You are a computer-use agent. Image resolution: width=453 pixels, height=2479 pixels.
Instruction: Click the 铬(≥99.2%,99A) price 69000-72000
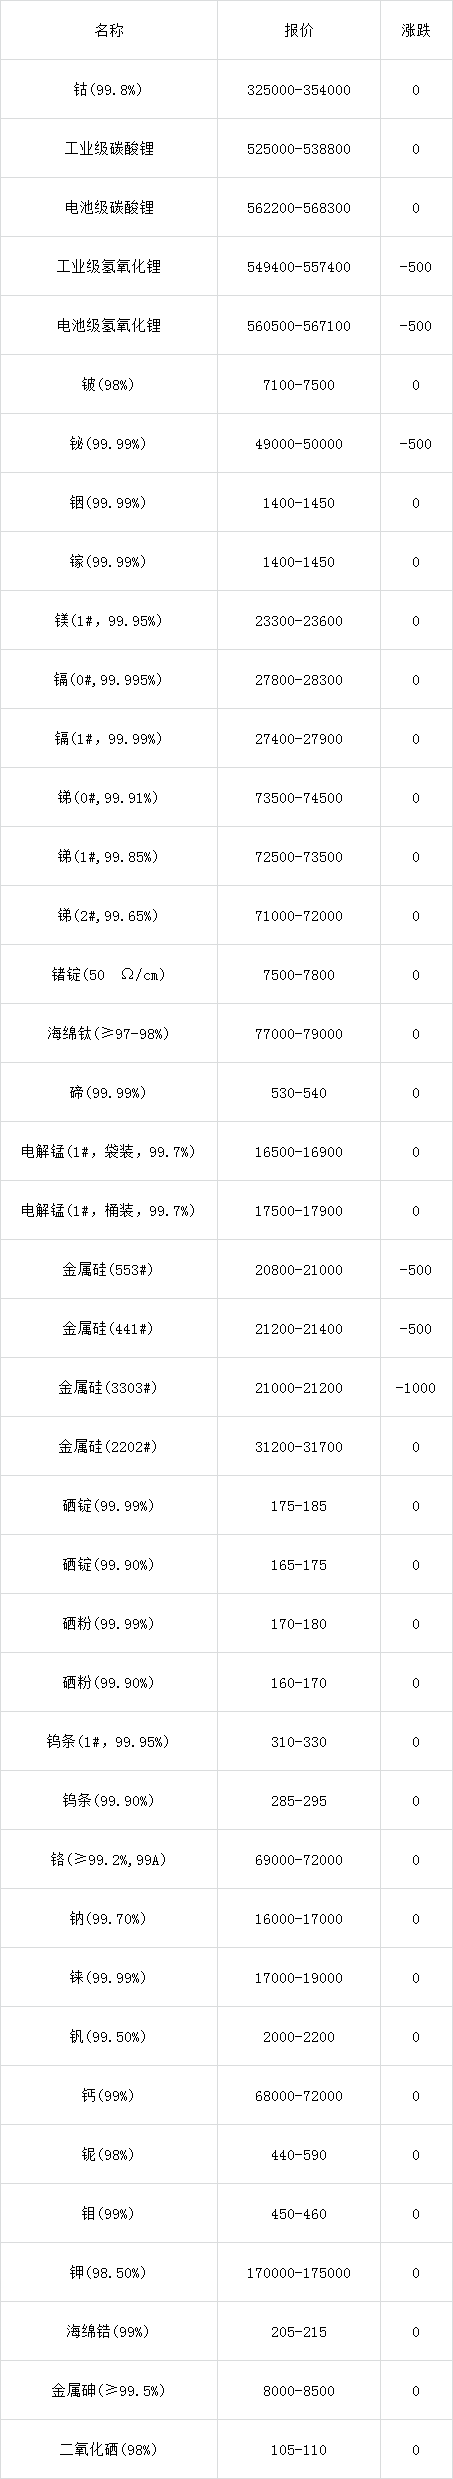pyautogui.click(x=298, y=1860)
